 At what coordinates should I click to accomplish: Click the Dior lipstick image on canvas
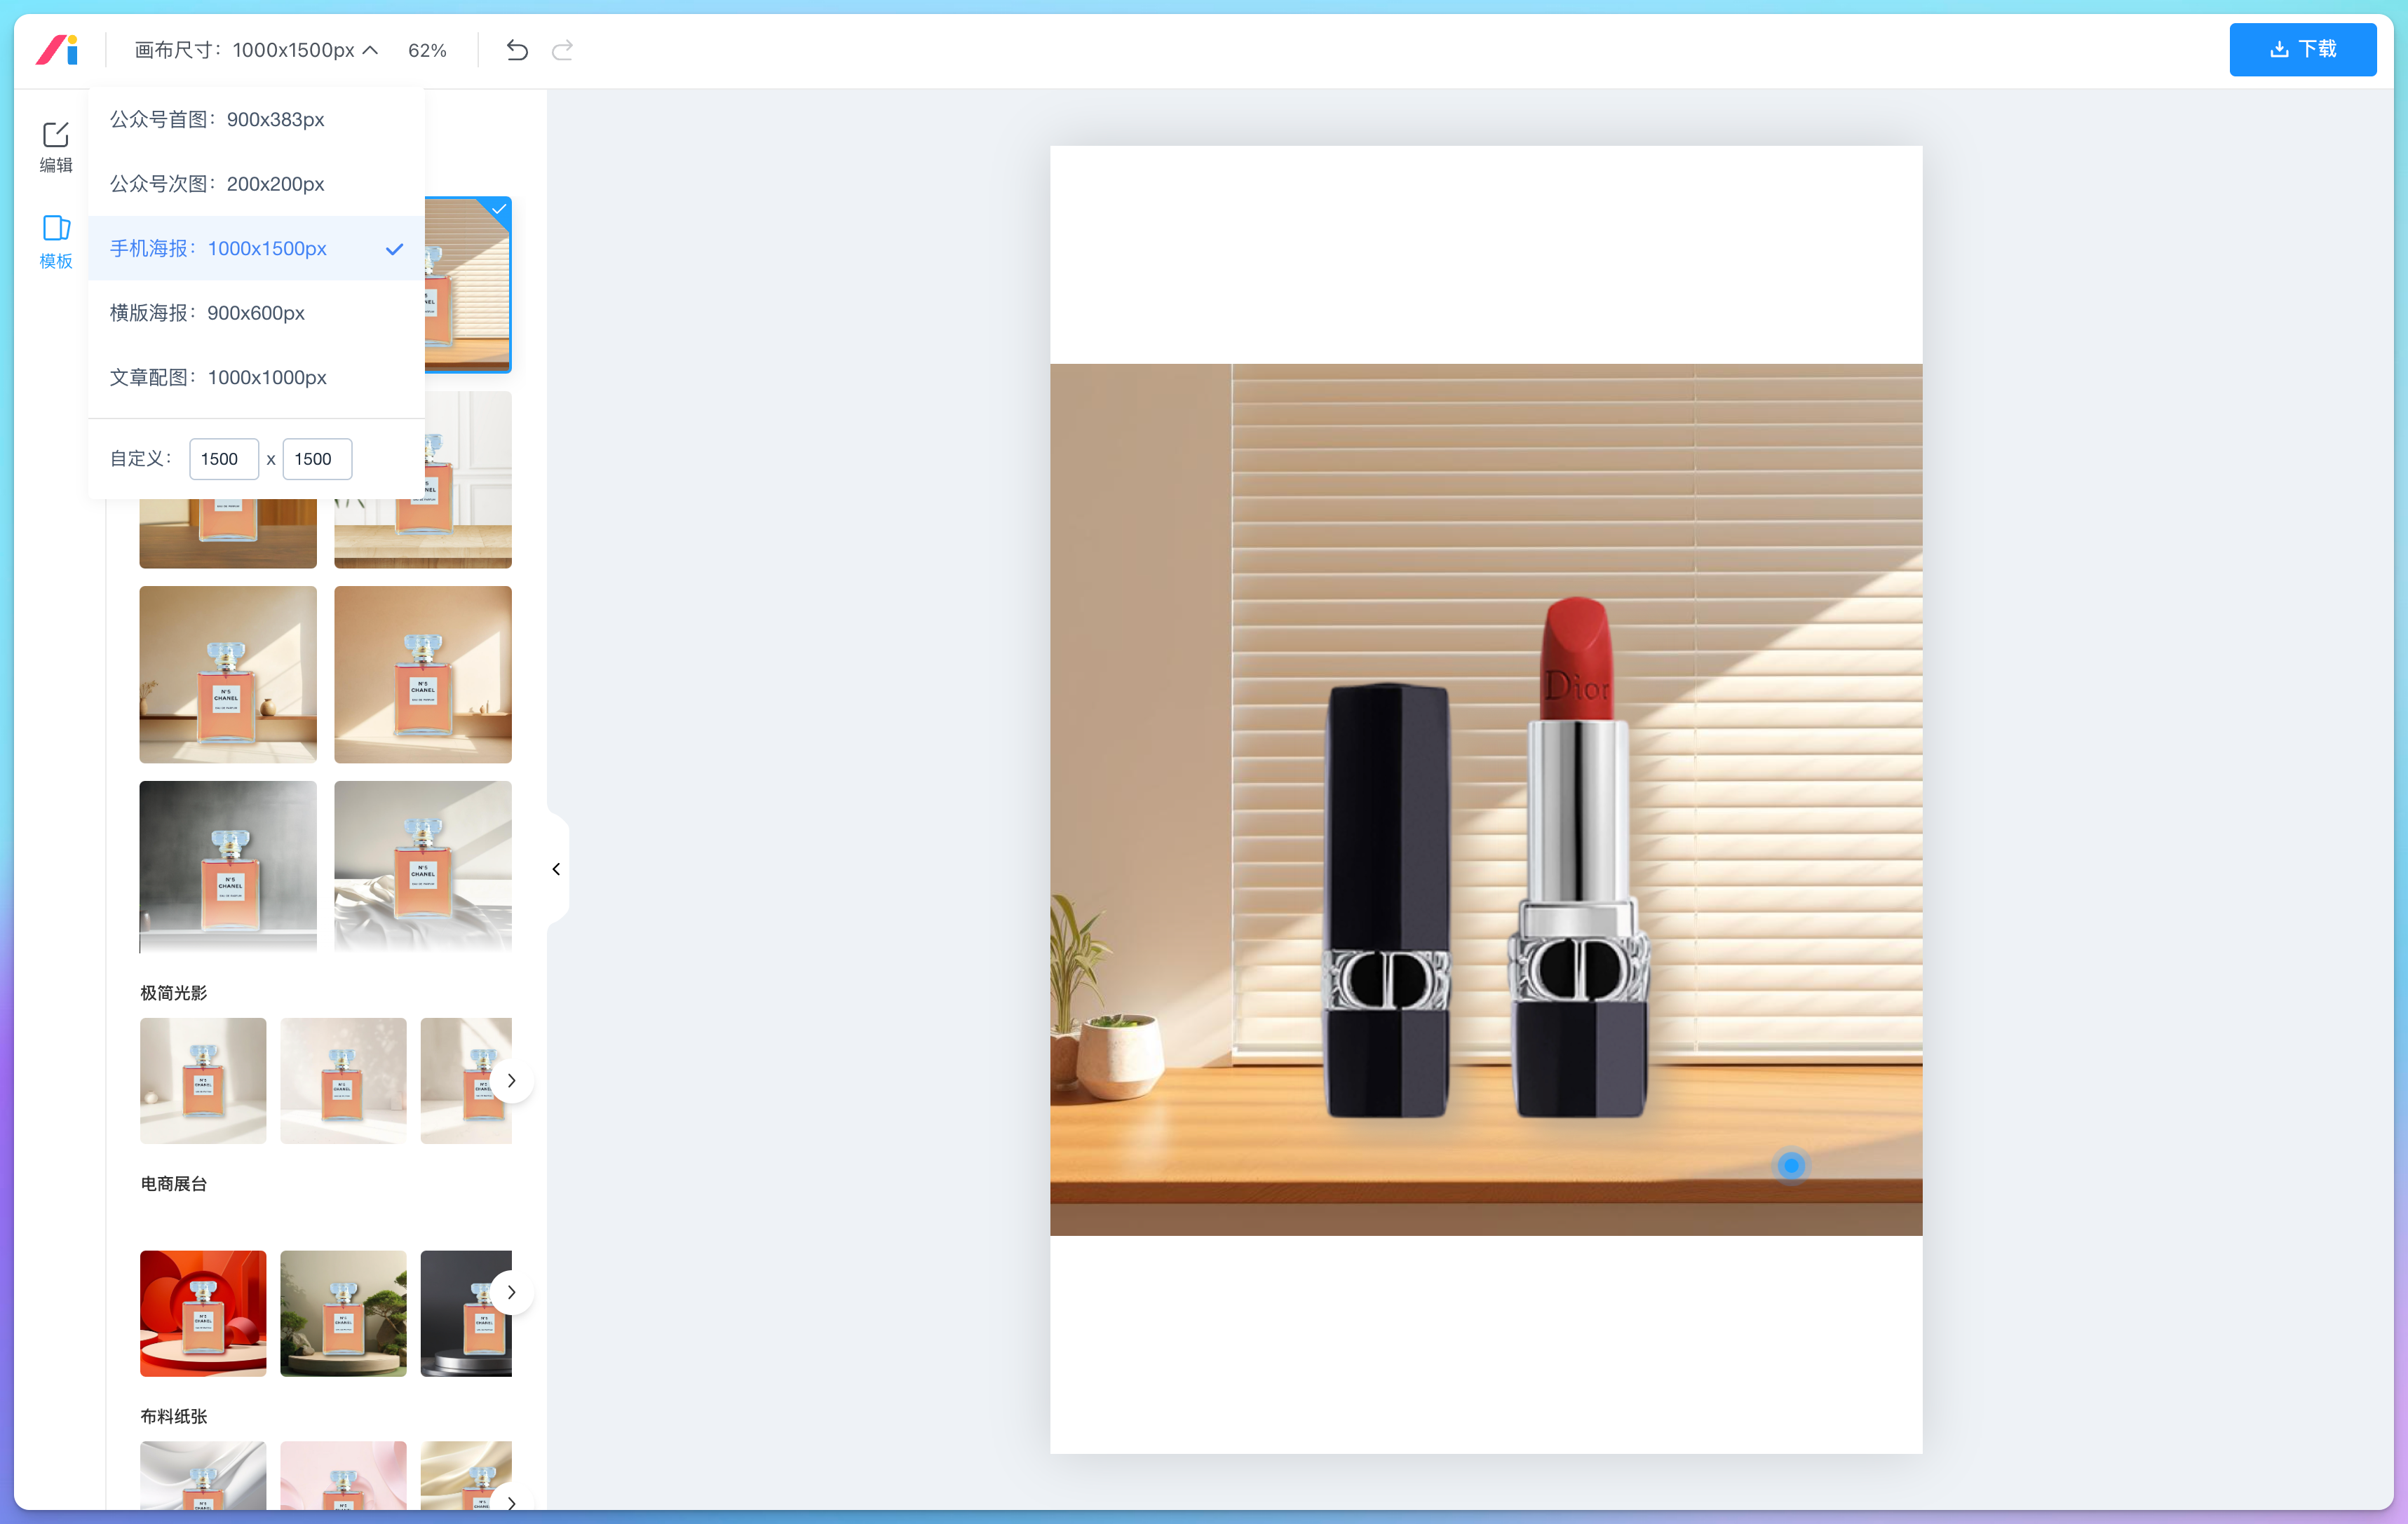[1486, 859]
